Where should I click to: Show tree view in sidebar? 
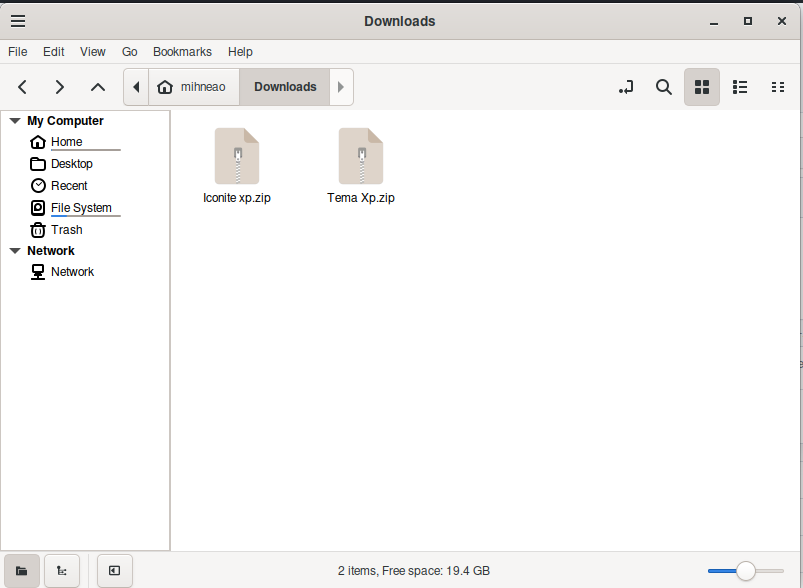(x=62, y=571)
